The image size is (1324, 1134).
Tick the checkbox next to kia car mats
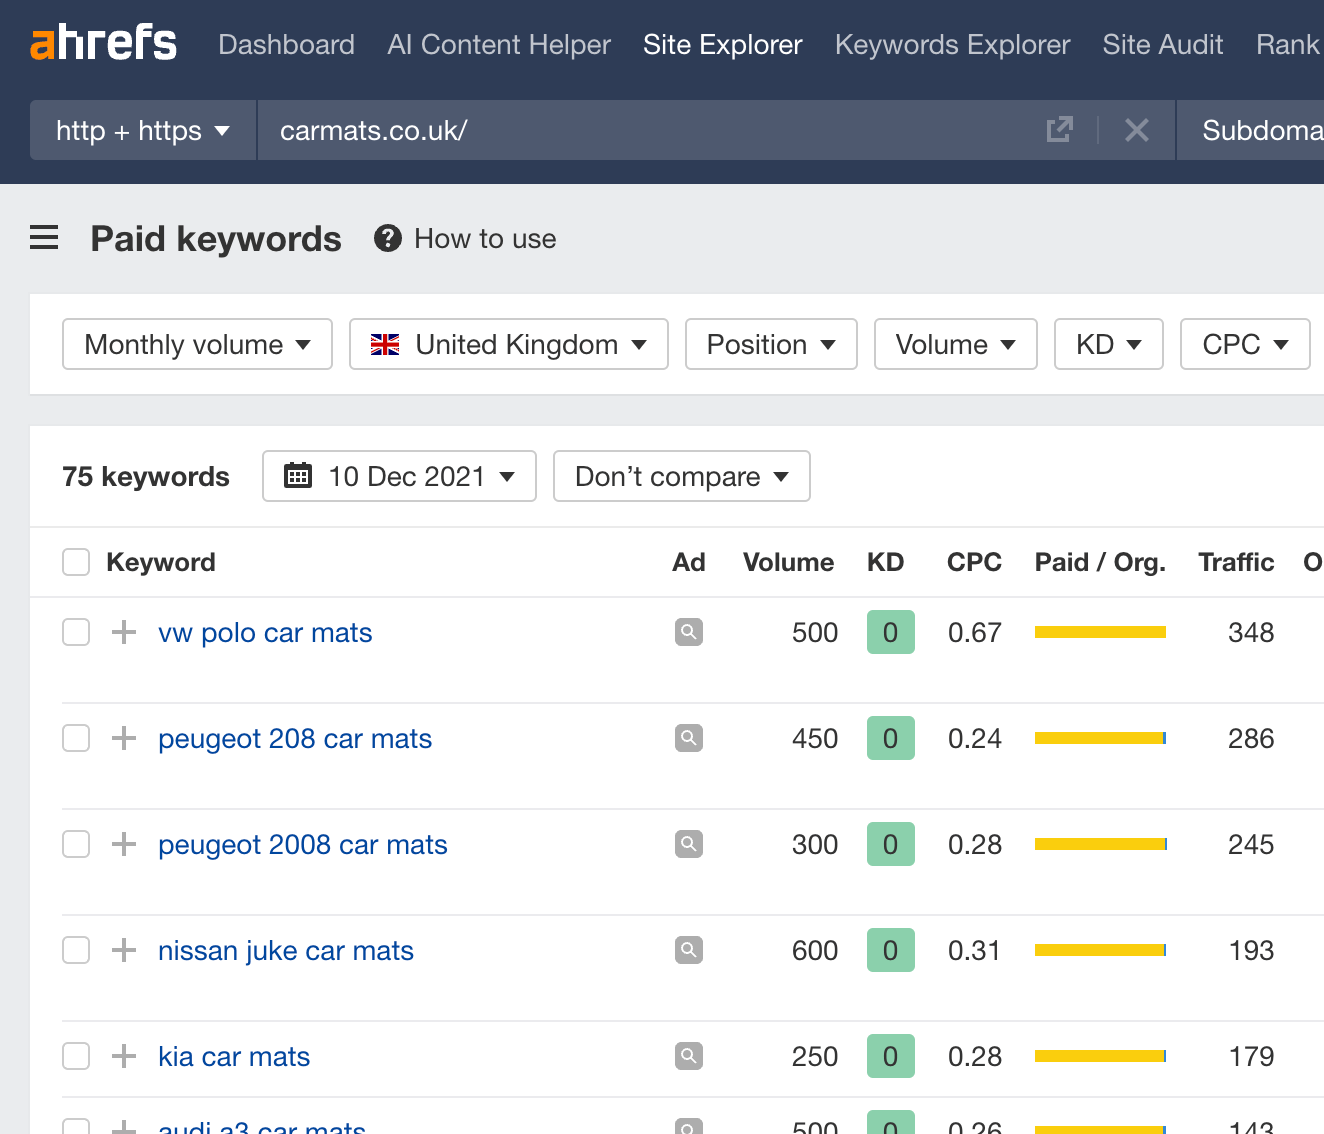click(75, 1056)
